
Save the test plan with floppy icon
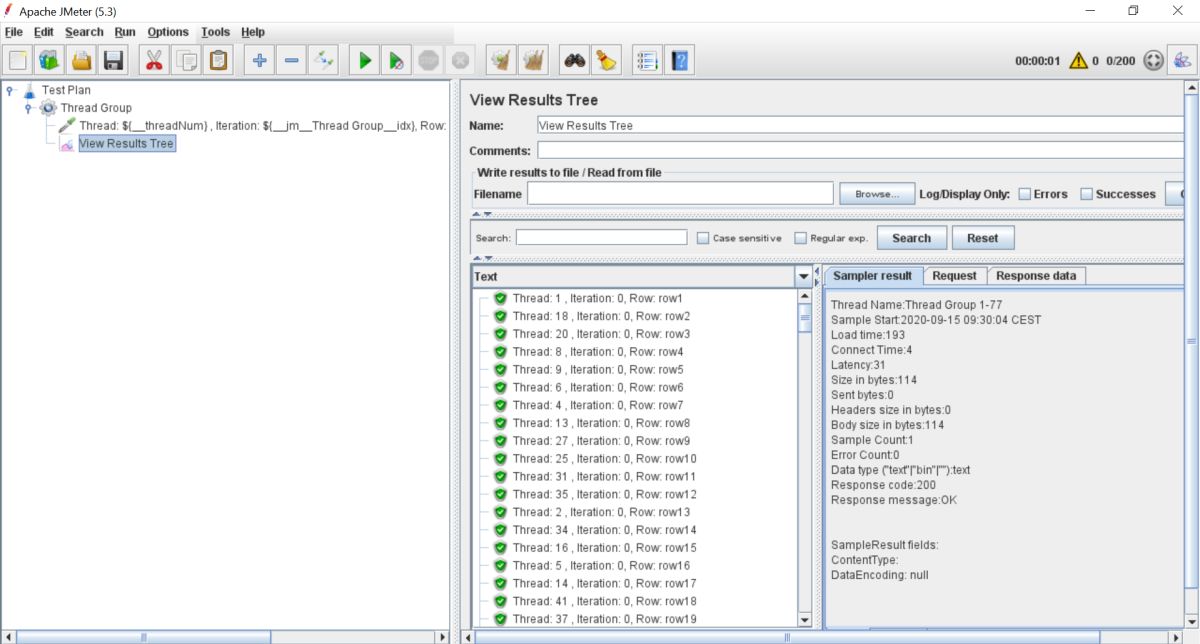pos(114,60)
